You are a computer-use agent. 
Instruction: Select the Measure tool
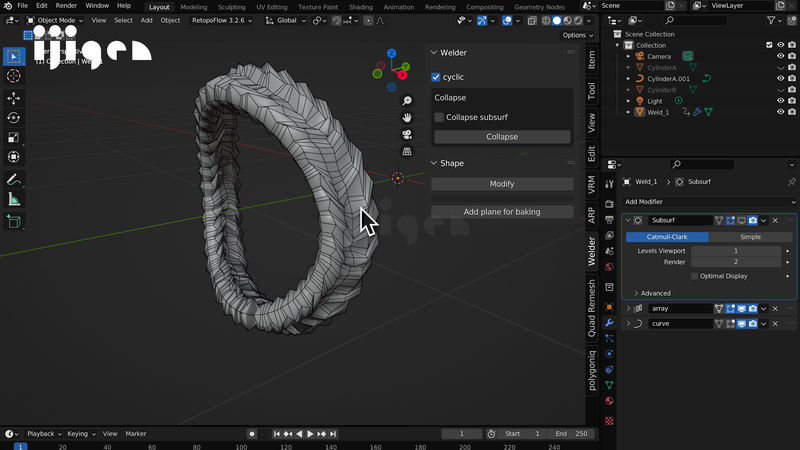pyautogui.click(x=14, y=199)
